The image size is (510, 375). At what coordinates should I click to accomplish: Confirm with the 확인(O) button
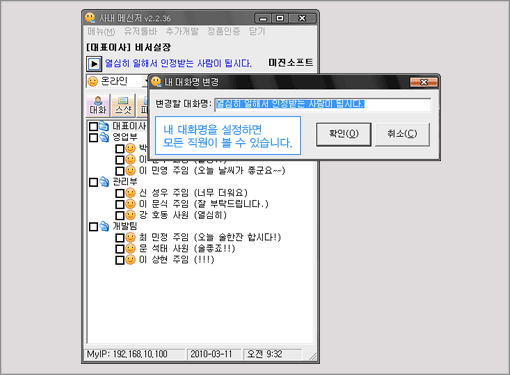[343, 134]
